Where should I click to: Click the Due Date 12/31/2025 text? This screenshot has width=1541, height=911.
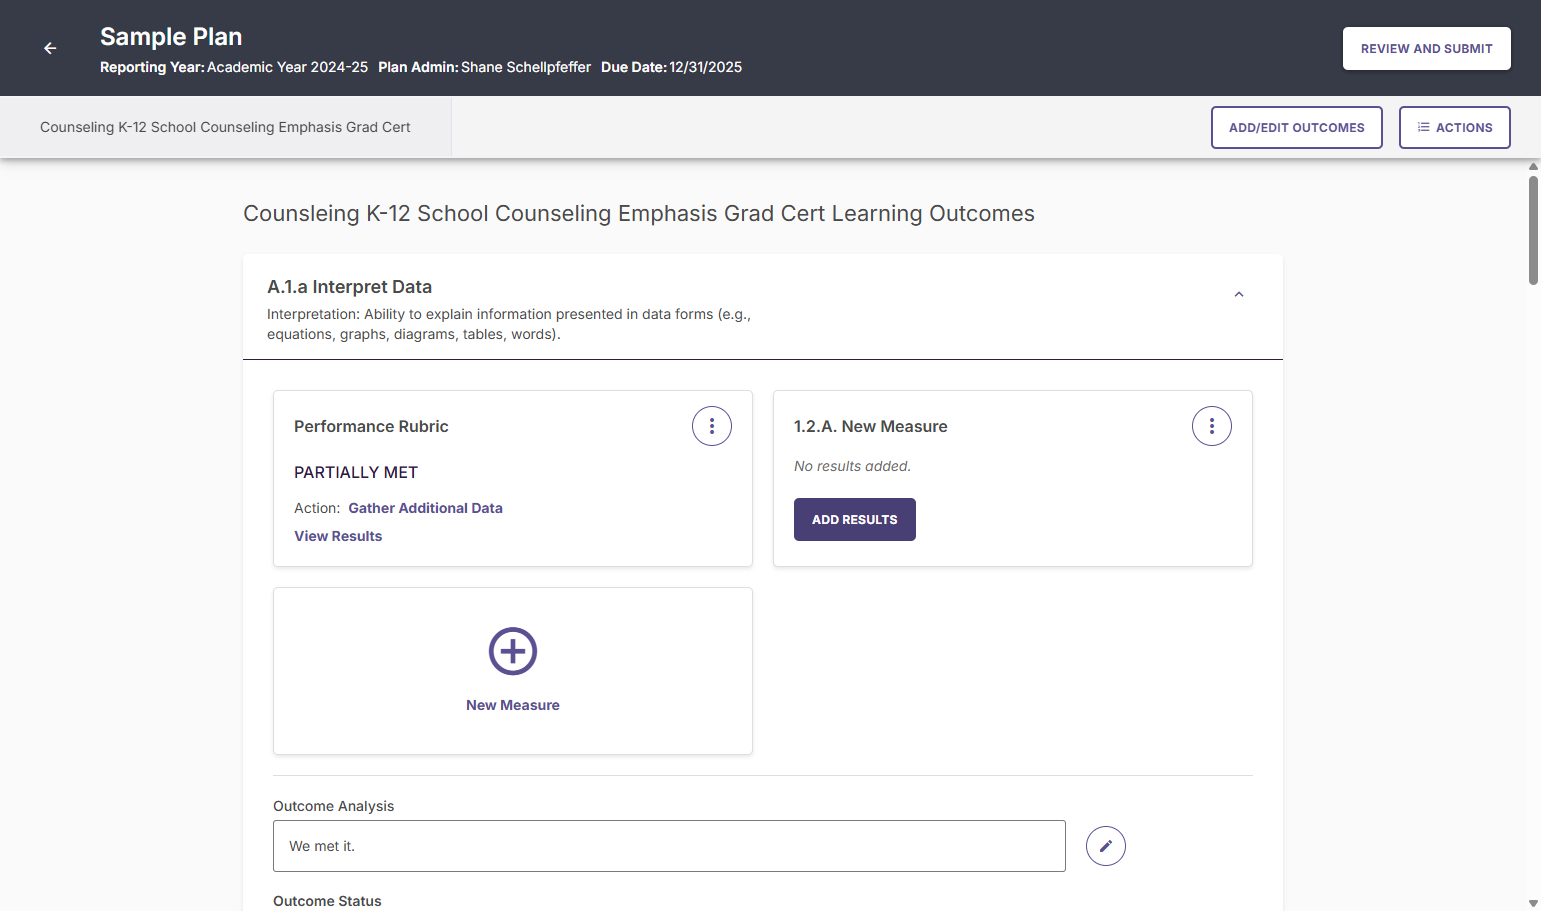pyautogui.click(x=671, y=67)
